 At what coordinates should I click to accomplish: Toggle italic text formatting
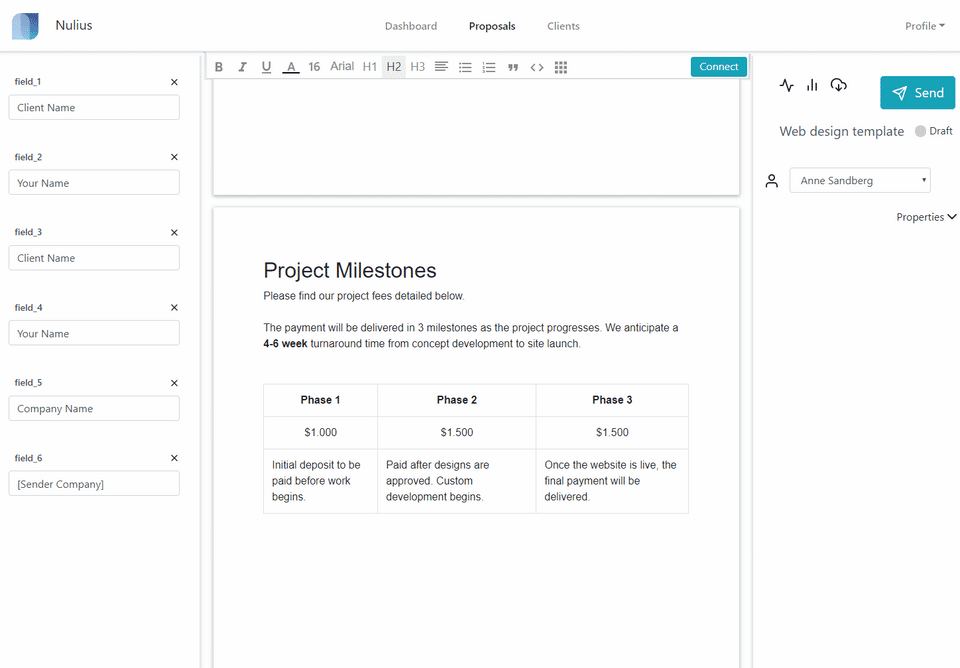[x=242, y=67]
